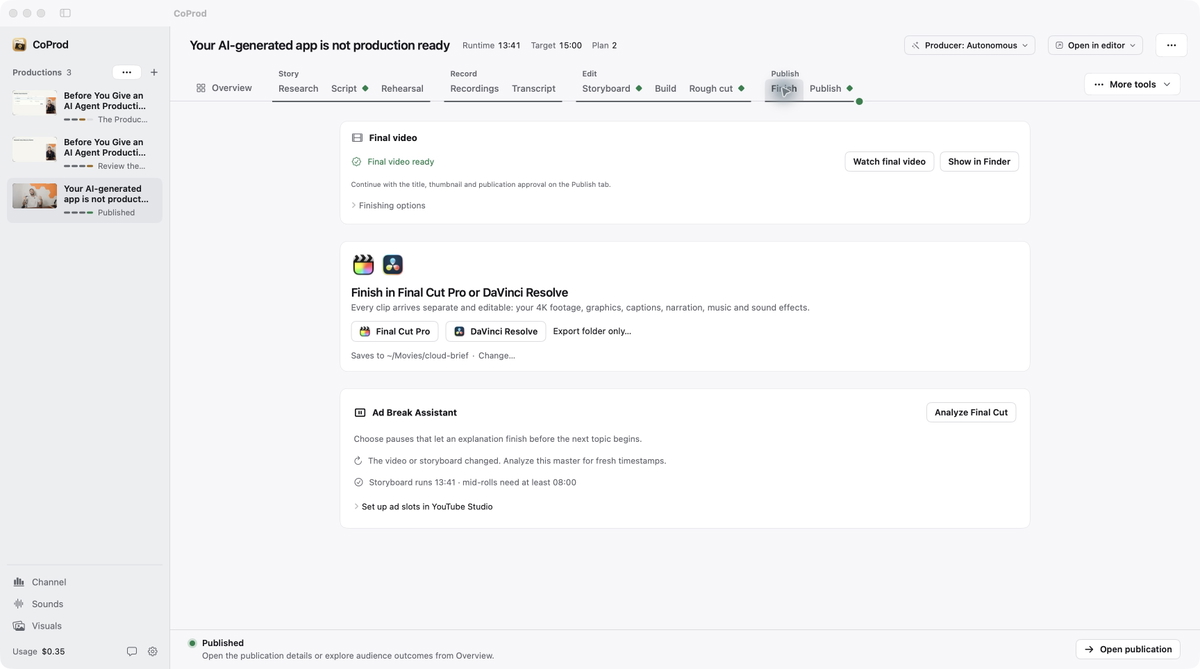This screenshot has height=669, width=1200.
Task: Open settings gear in sidebar footer
Action: click(x=153, y=651)
